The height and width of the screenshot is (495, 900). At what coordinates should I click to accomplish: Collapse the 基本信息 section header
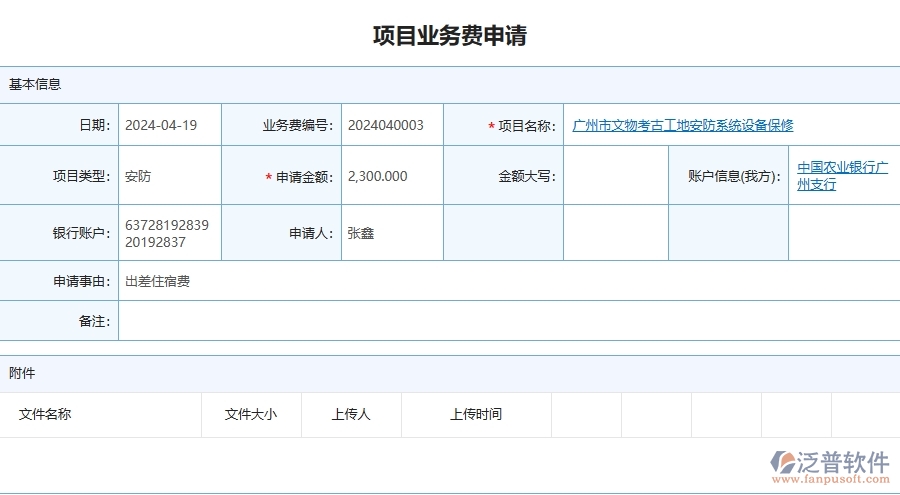coord(35,85)
